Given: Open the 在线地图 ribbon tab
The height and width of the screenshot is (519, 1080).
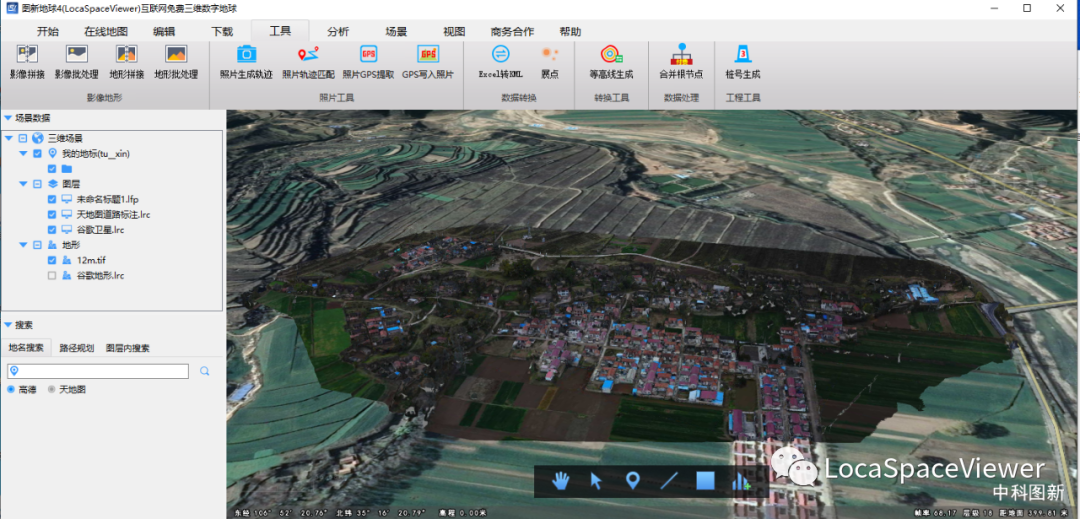Looking at the screenshot, I should pyautogui.click(x=106, y=31).
